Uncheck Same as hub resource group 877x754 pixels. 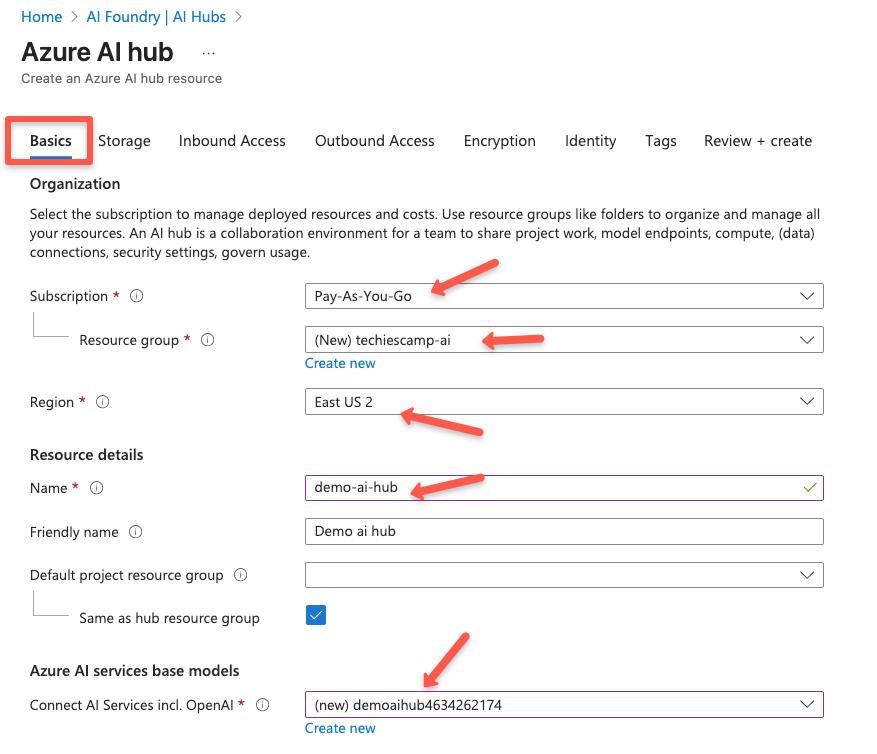[316, 615]
